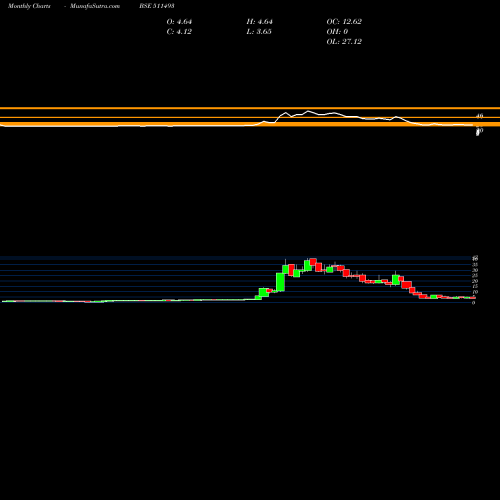500x500 pixels.
Task: Select the close value 'C: 4.12'
Action: [179, 32]
